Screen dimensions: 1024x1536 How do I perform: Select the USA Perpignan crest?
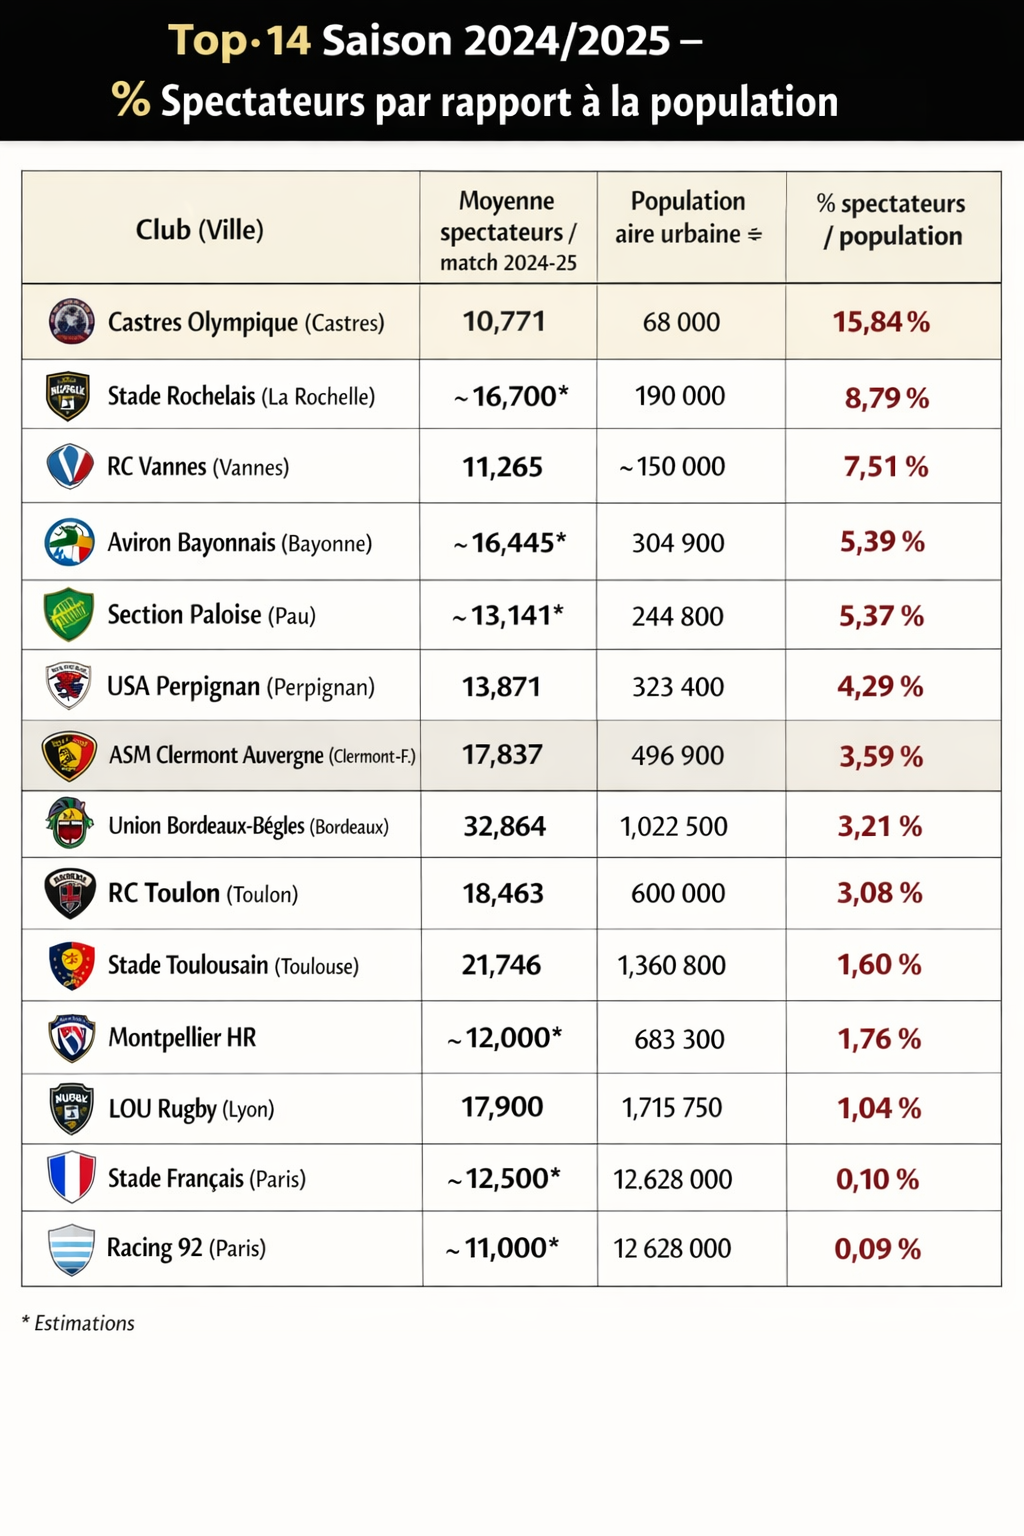[x=69, y=686]
